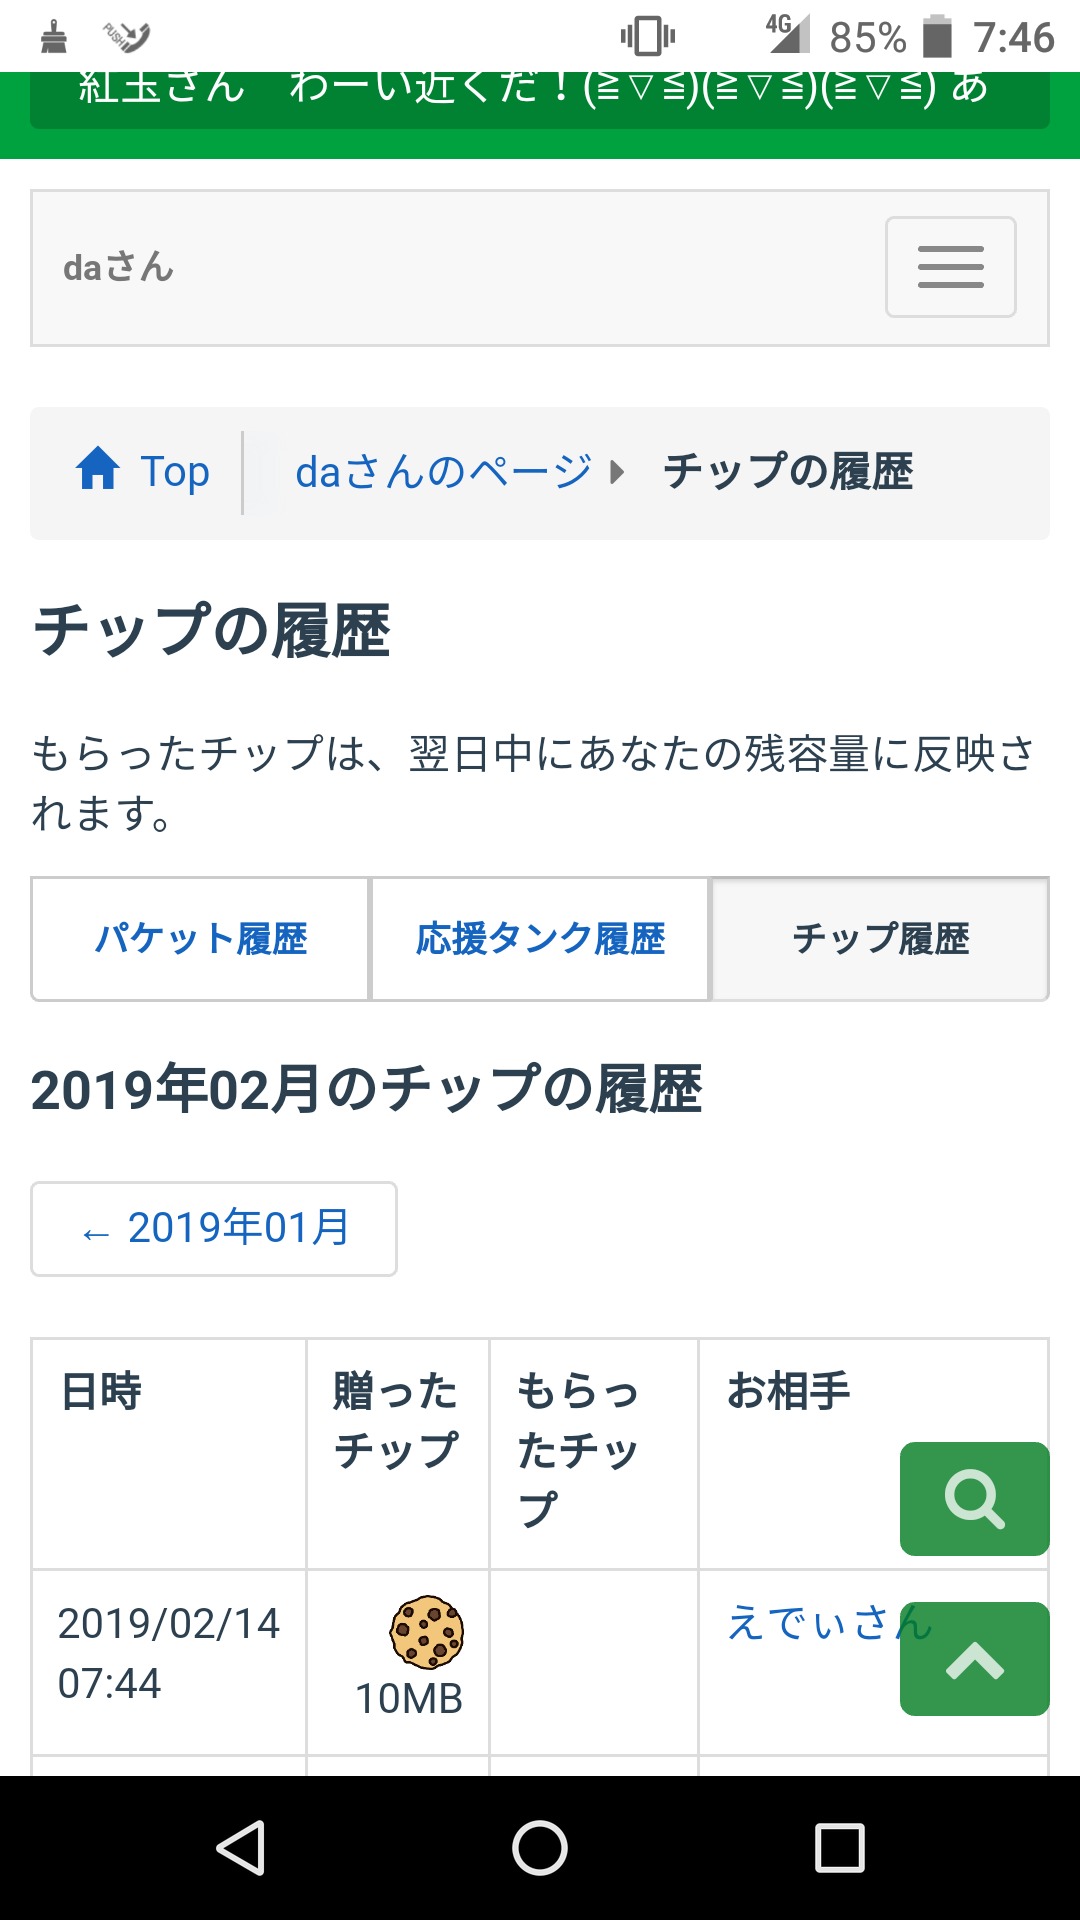Switch to パケット履歴 tab
The width and height of the screenshot is (1080, 1920).
pyautogui.click(x=201, y=939)
